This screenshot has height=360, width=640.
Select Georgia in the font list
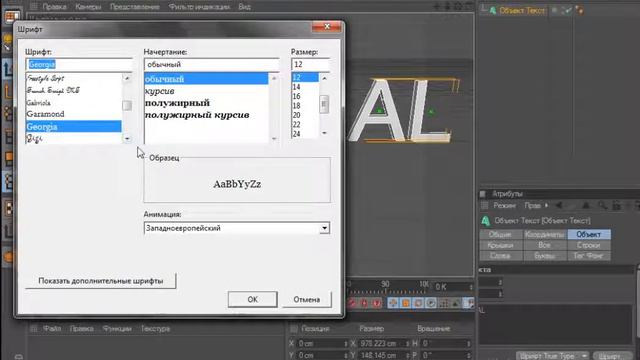[73, 127]
